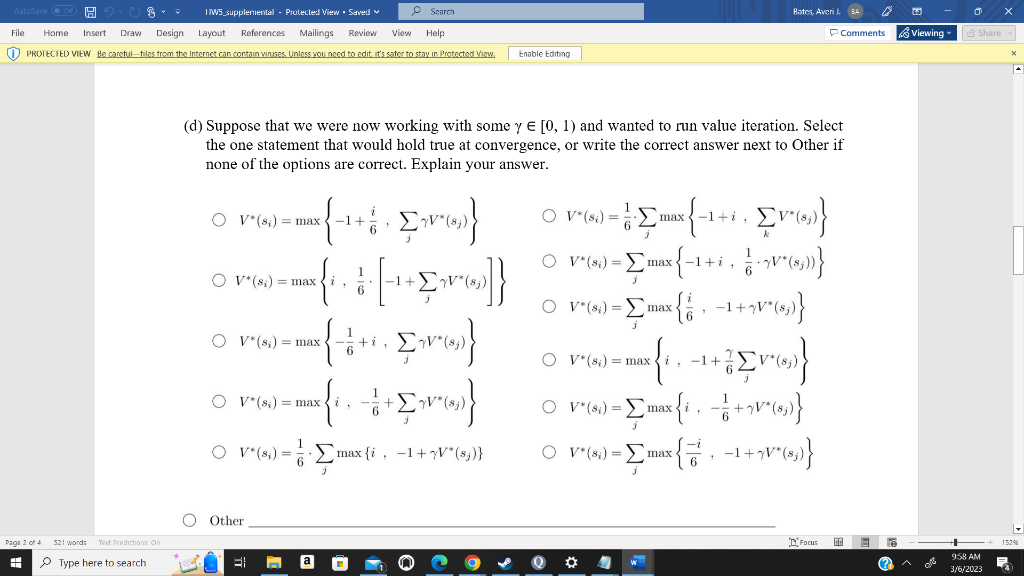Open the File menu
The image size is (1024, 576).
(18, 32)
